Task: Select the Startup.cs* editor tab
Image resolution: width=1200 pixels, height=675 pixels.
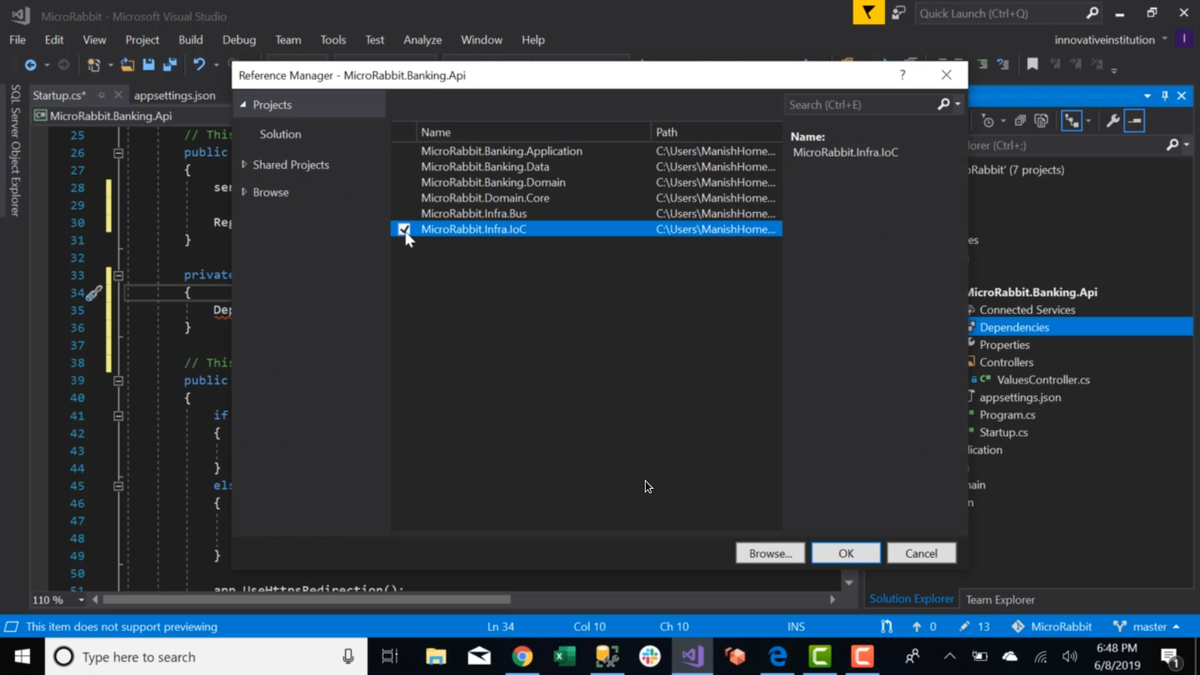Action: pos(59,95)
